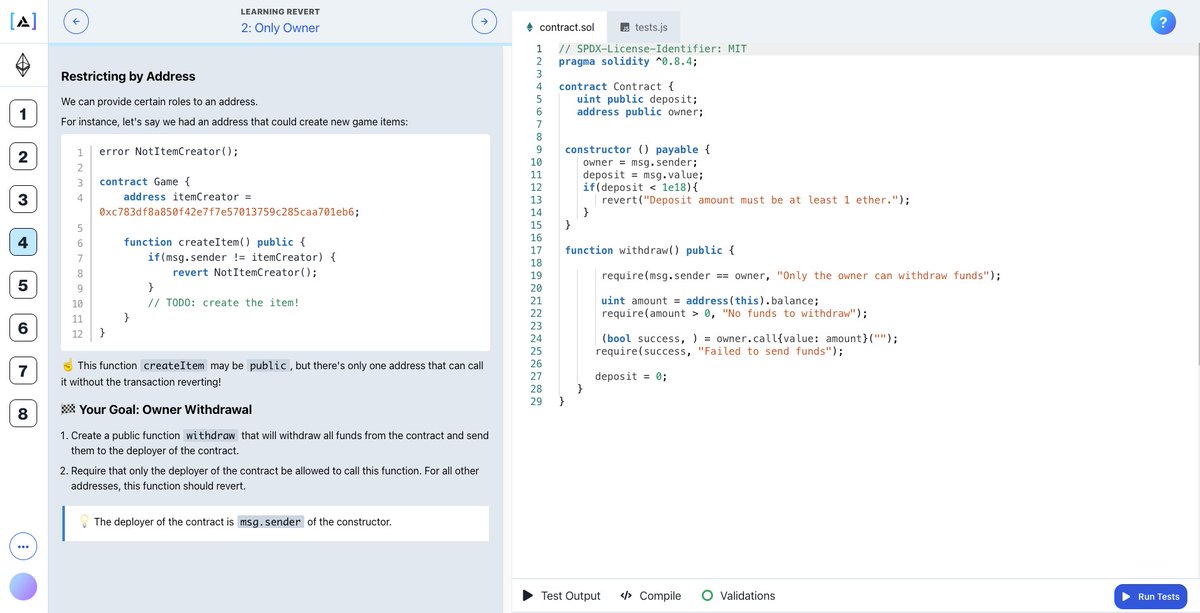Image resolution: width=1200 pixels, height=613 pixels.
Task: Advance with the right arrow button
Action: tap(484, 21)
